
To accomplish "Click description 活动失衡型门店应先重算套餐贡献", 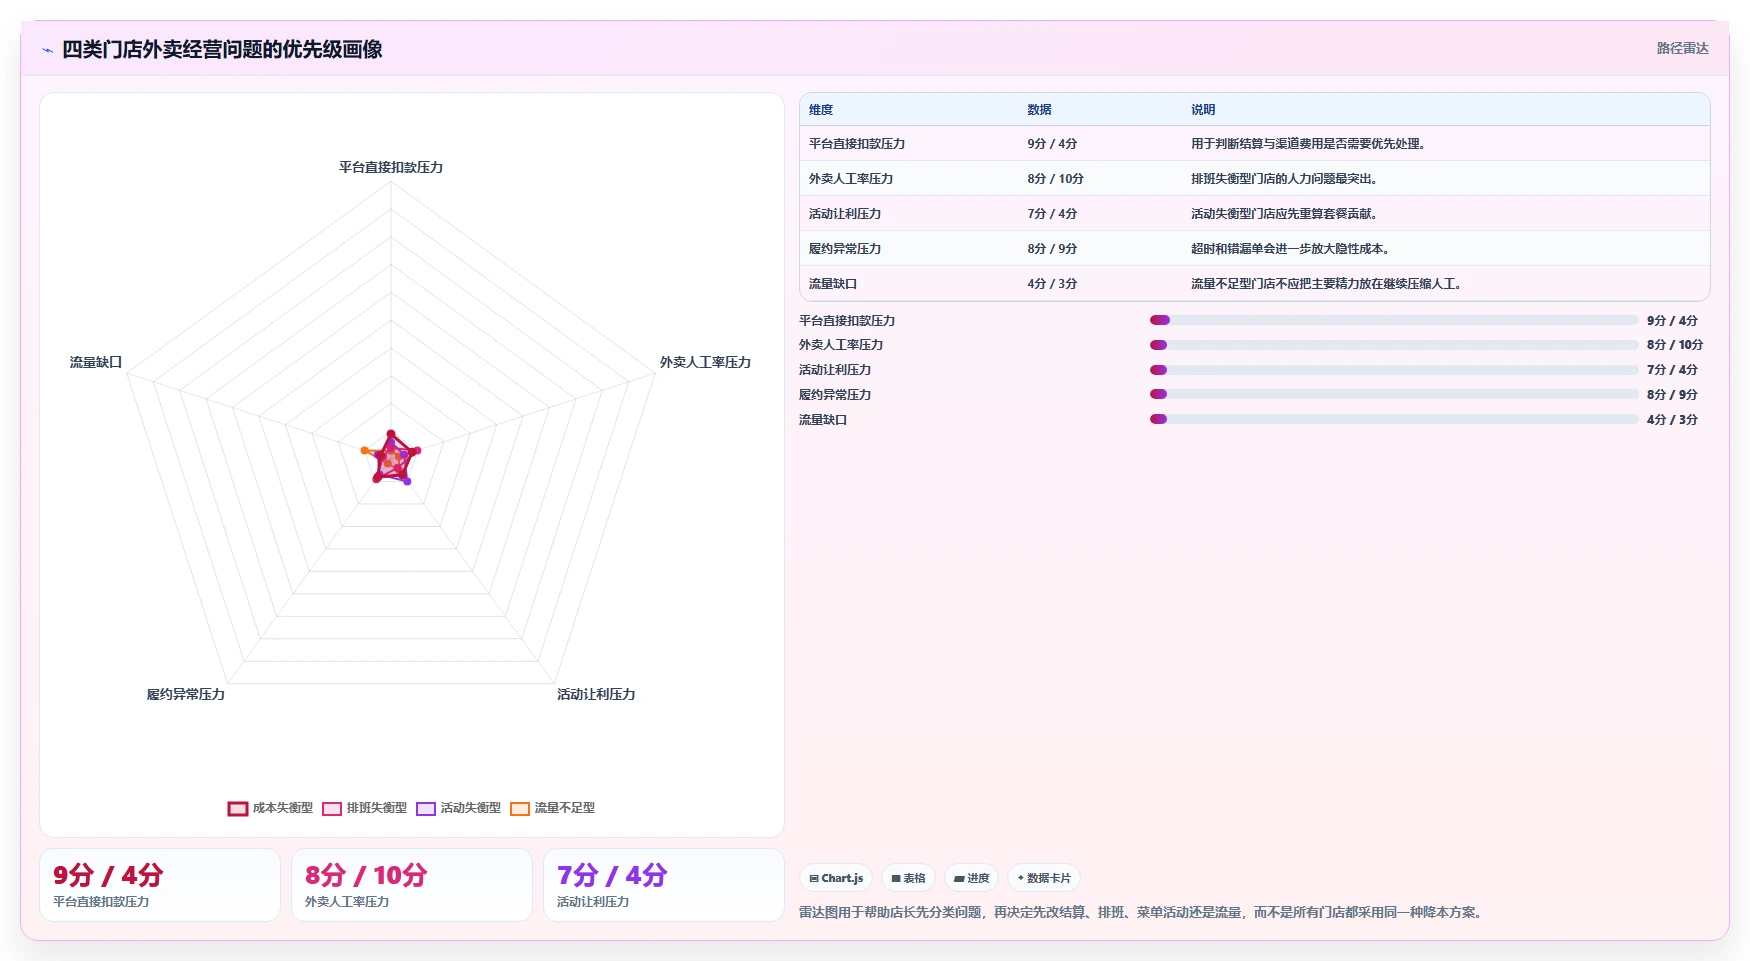I will [1284, 214].
